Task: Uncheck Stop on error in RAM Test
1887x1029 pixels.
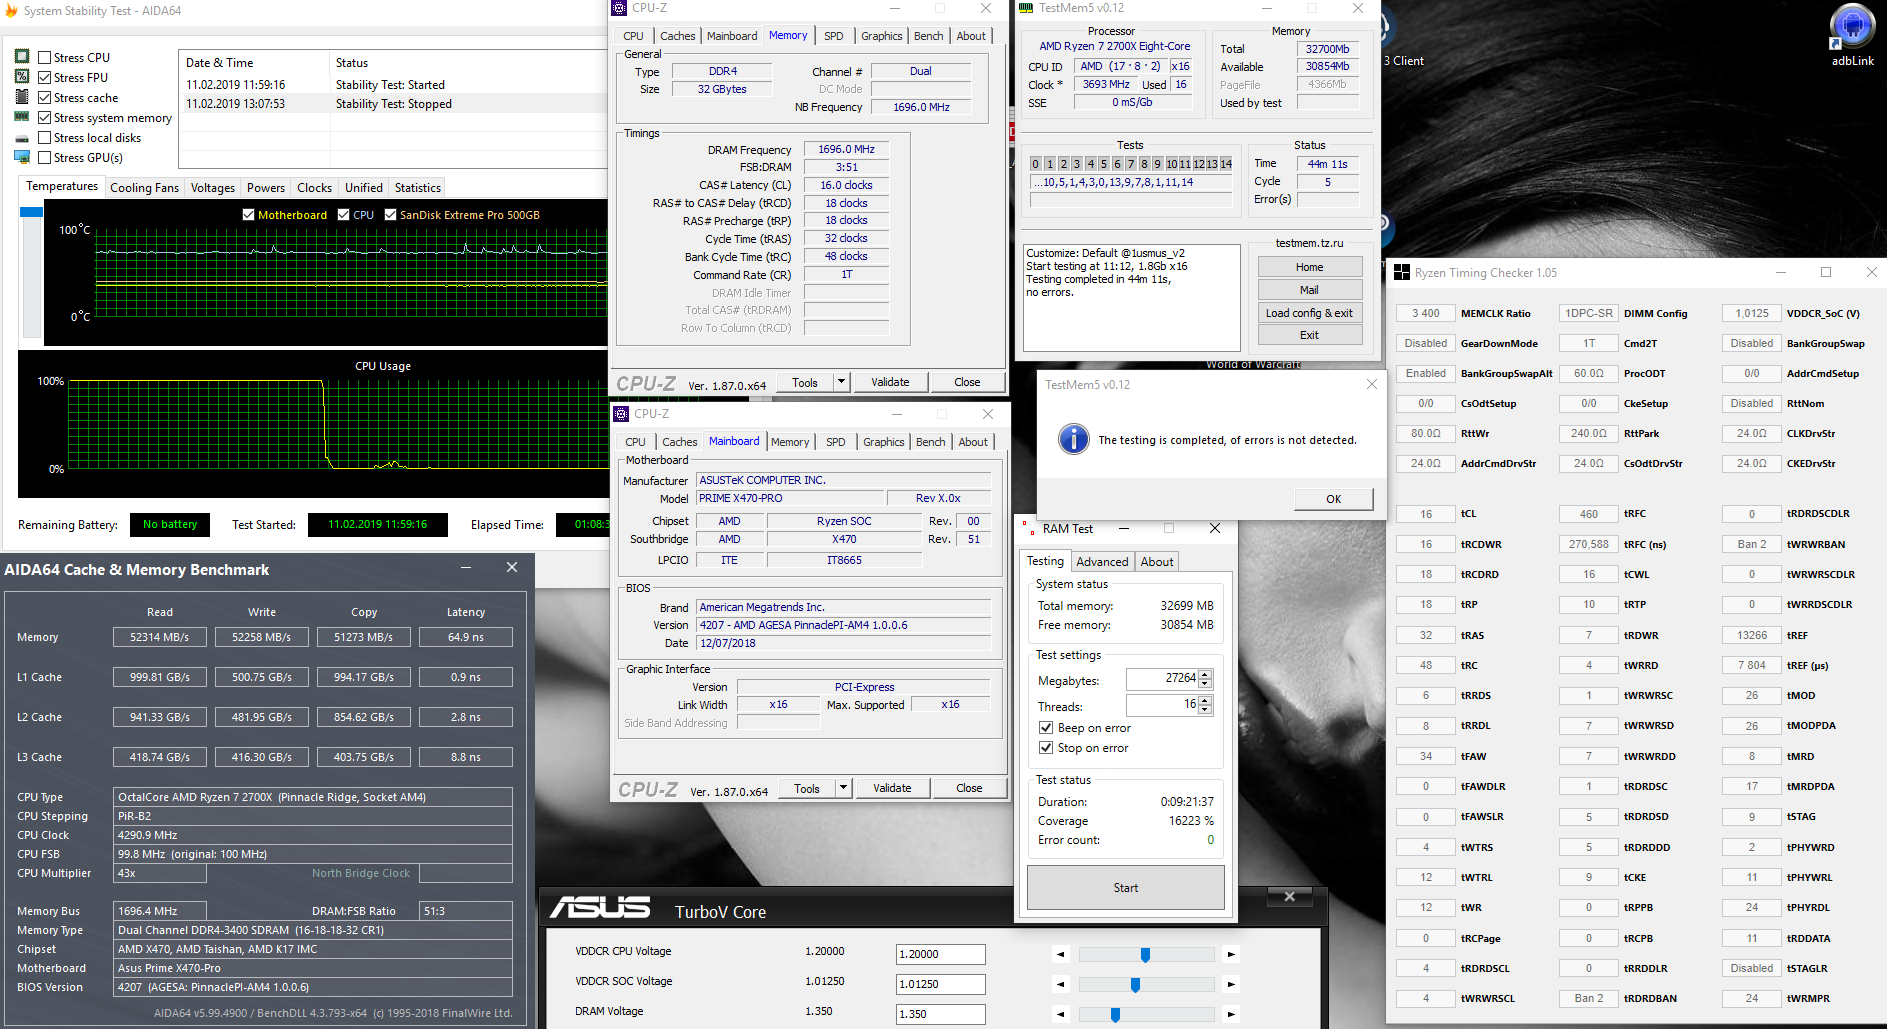Action: (x=1046, y=747)
